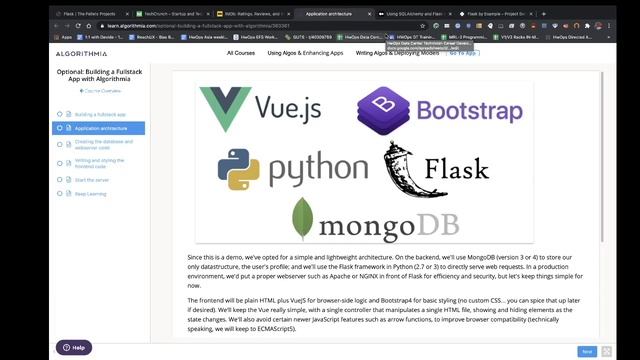The width and height of the screenshot is (640, 360).
Task: Open Keep Learning lesson
Action: click(91, 193)
